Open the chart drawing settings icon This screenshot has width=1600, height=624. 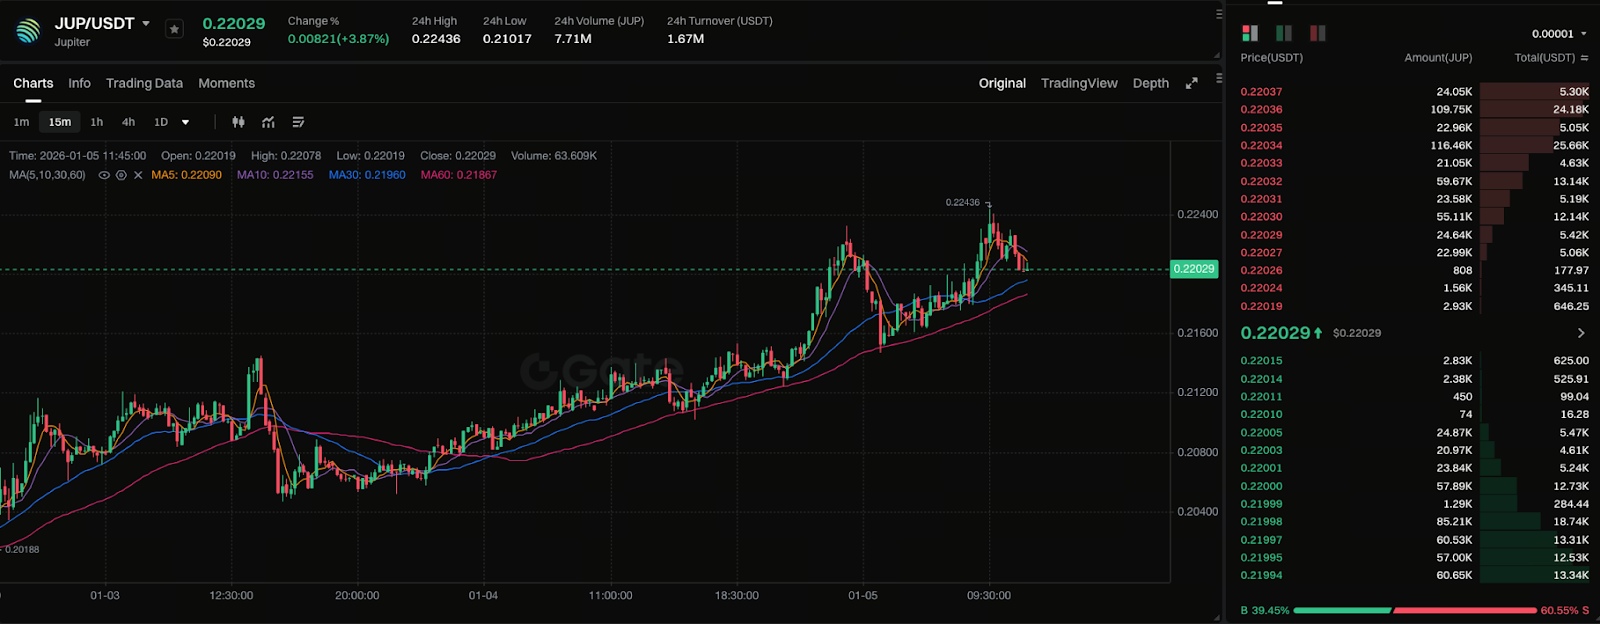[298, 122]
